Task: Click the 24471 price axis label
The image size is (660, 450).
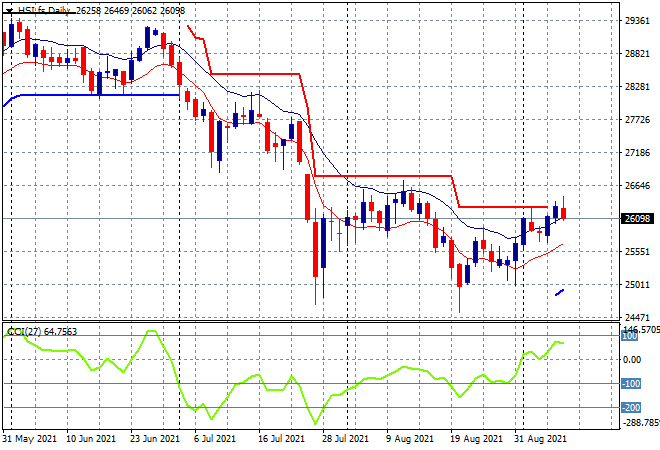Action: click(637, 317)
